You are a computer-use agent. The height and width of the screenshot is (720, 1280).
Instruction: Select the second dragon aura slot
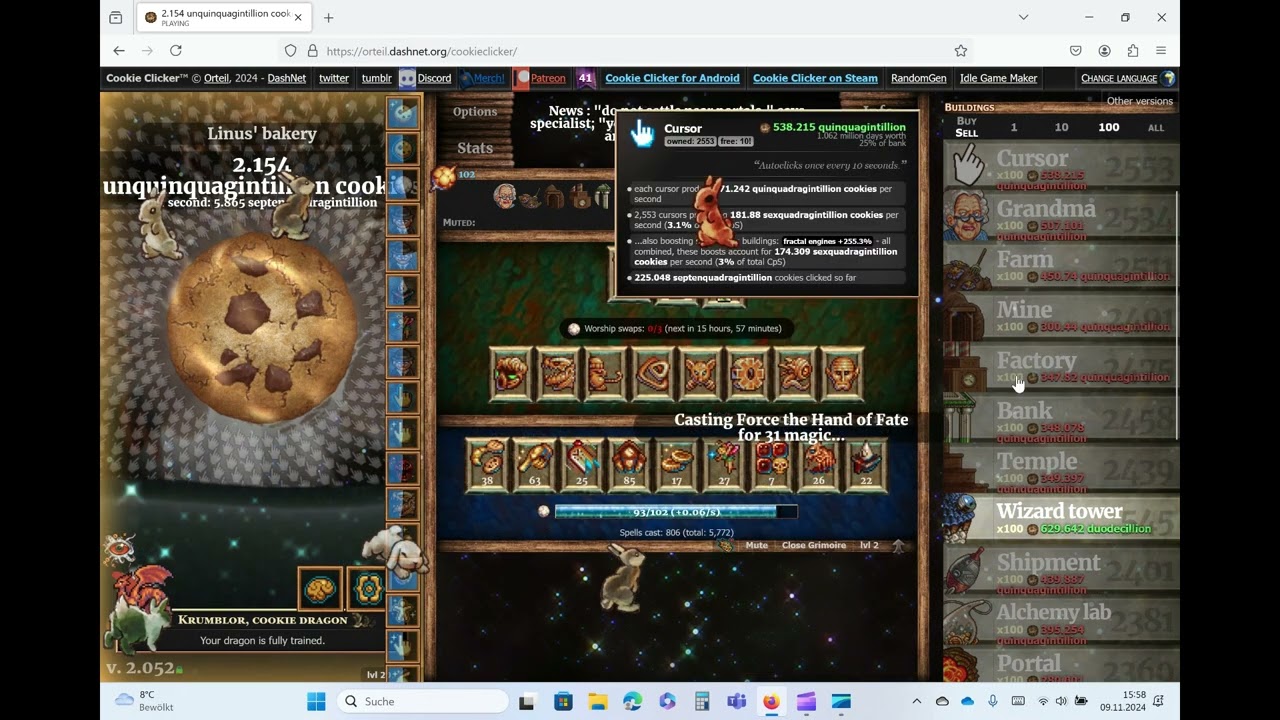coord(366,588)
